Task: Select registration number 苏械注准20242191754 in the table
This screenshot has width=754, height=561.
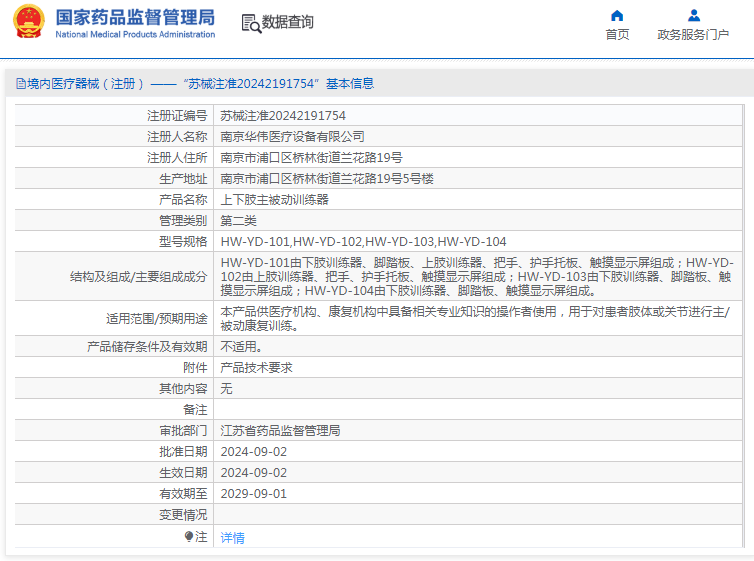Action: (283, 116)
